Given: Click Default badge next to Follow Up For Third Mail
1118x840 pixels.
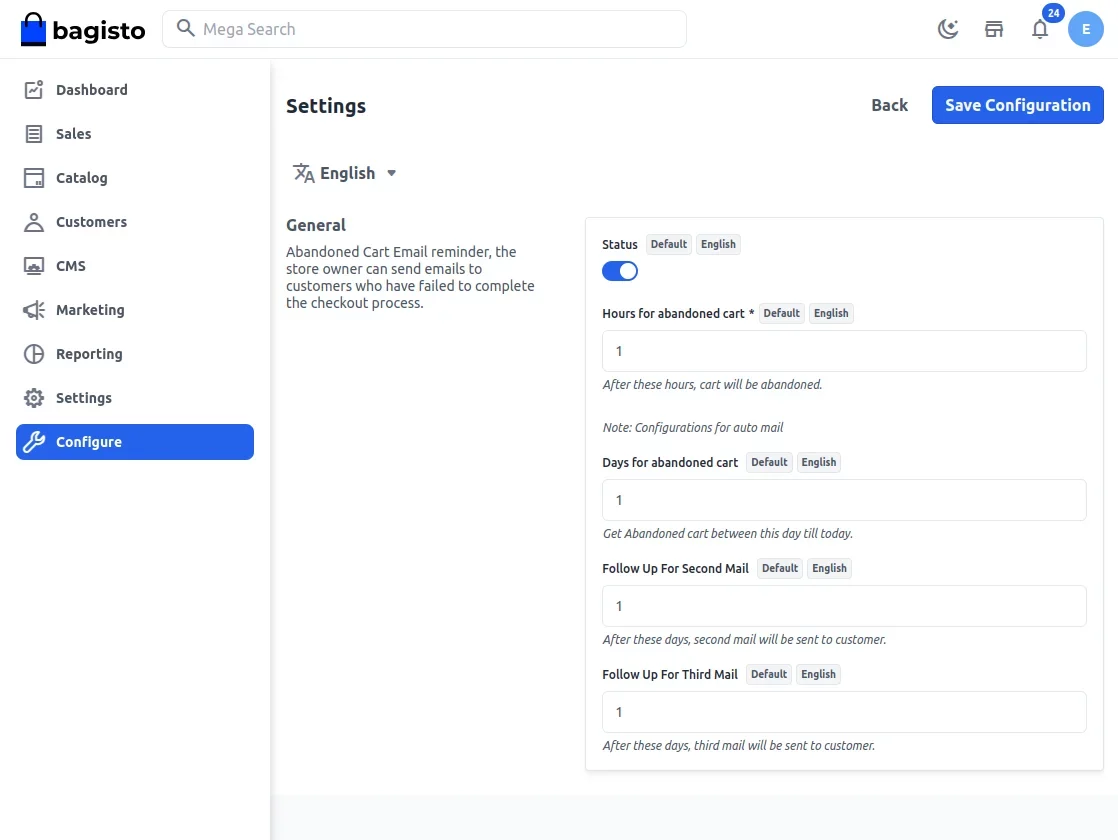Looking at the screenshot, I should pos(769,675).
